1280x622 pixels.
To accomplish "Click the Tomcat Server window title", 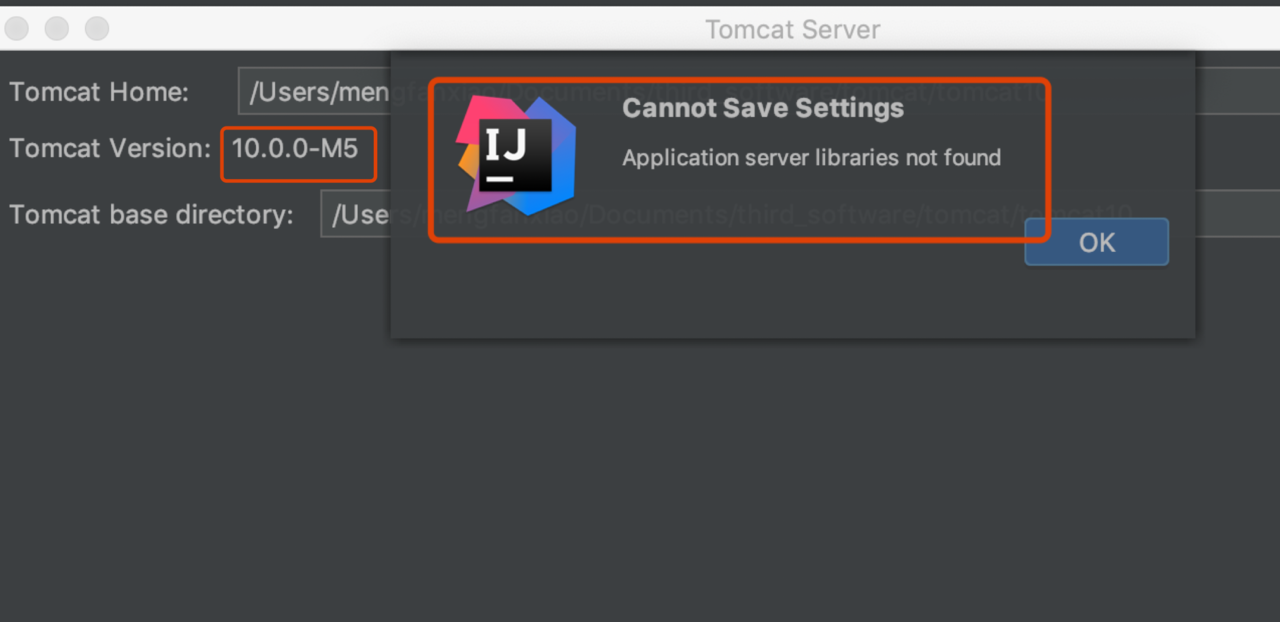I will (793, 29).
